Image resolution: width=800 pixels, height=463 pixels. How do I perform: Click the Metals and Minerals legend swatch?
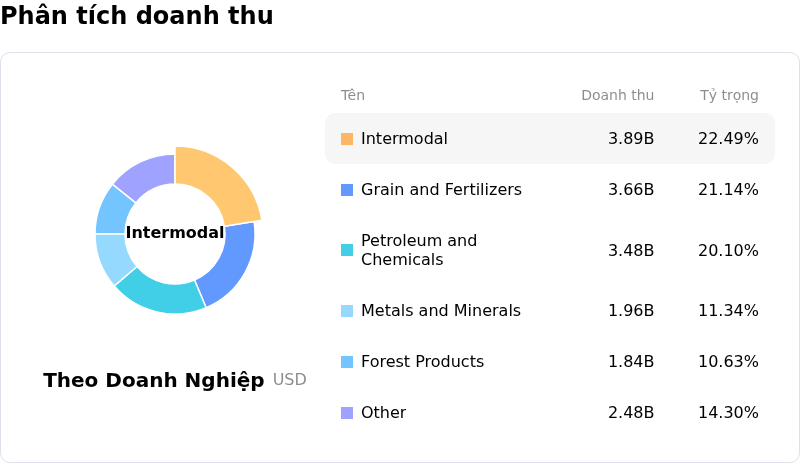pos(347,311)
